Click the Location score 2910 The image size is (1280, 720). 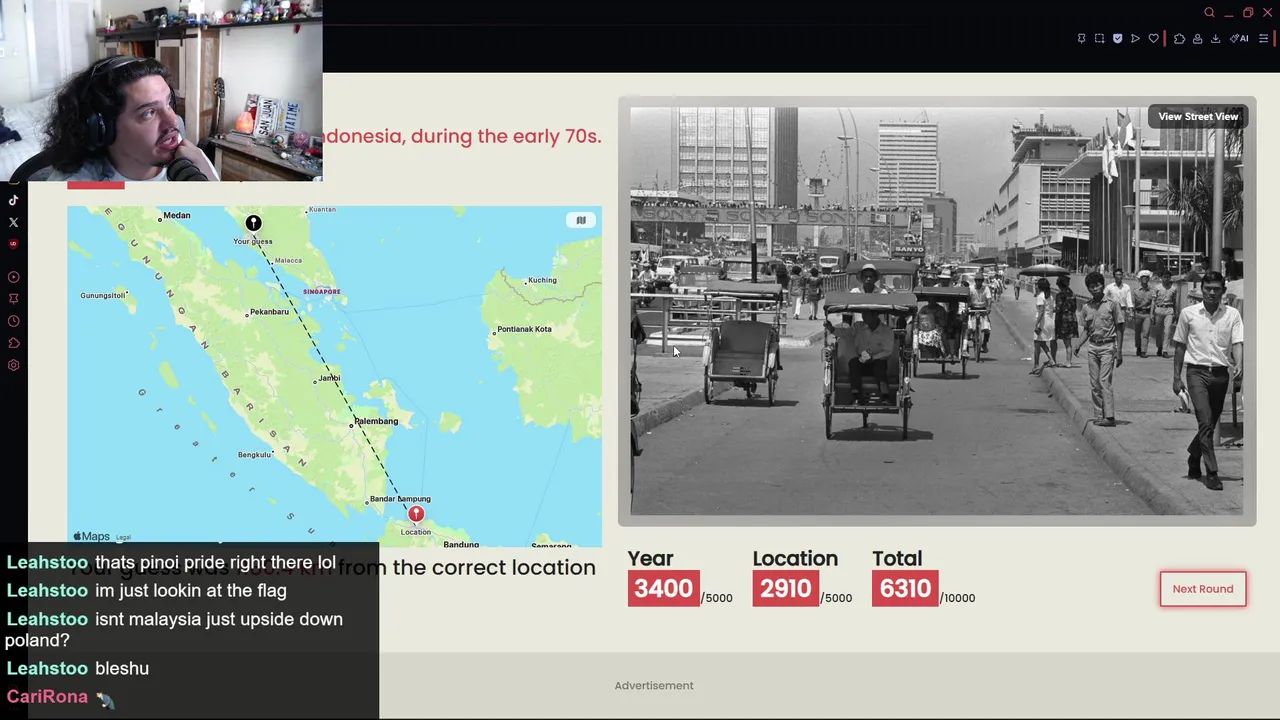(785, 589)
